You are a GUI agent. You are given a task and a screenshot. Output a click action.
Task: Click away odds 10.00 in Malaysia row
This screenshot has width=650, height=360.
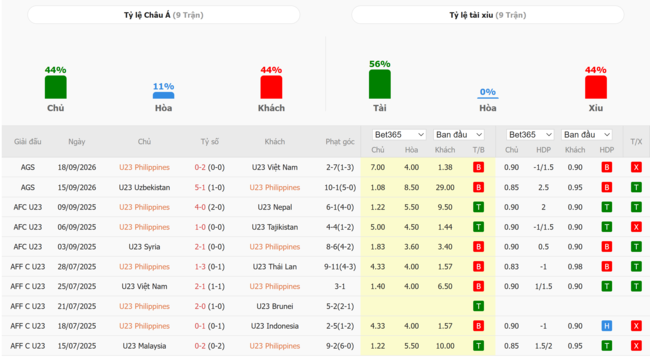[445, 346]
